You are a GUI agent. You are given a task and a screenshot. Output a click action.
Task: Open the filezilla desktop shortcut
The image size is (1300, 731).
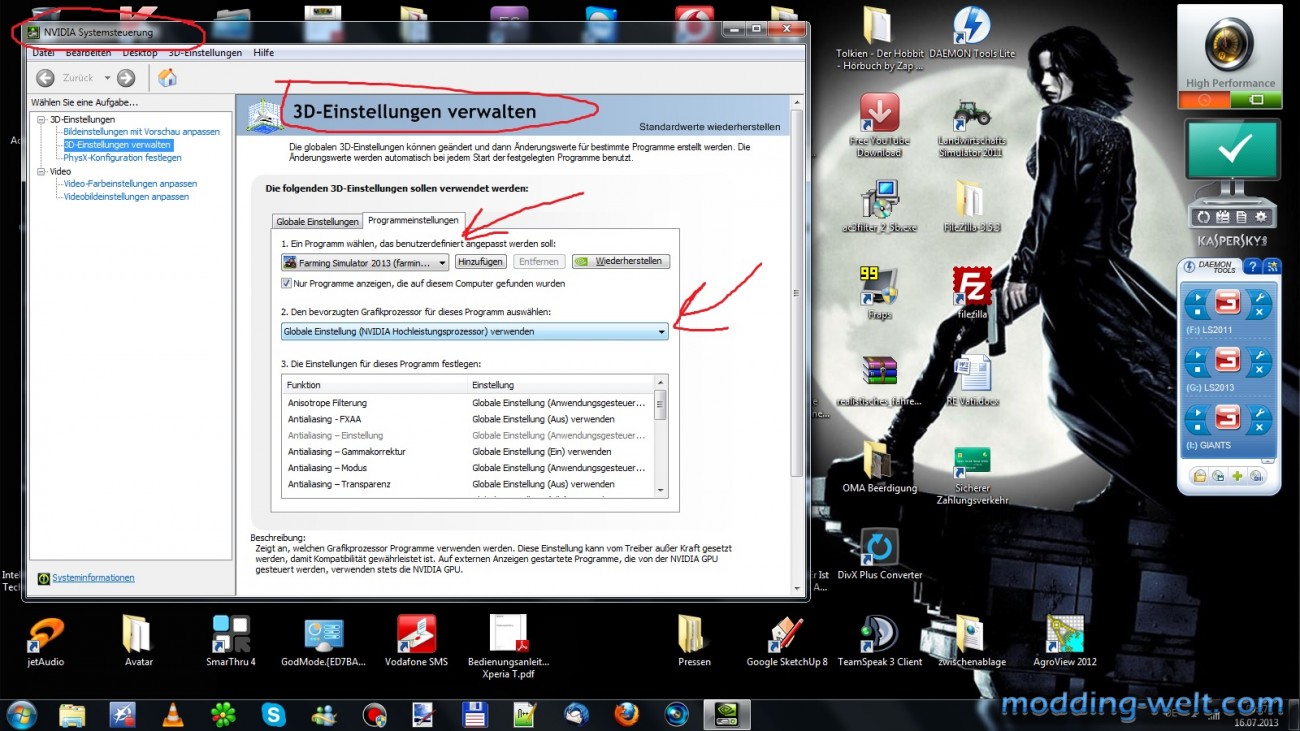(971, 291)
